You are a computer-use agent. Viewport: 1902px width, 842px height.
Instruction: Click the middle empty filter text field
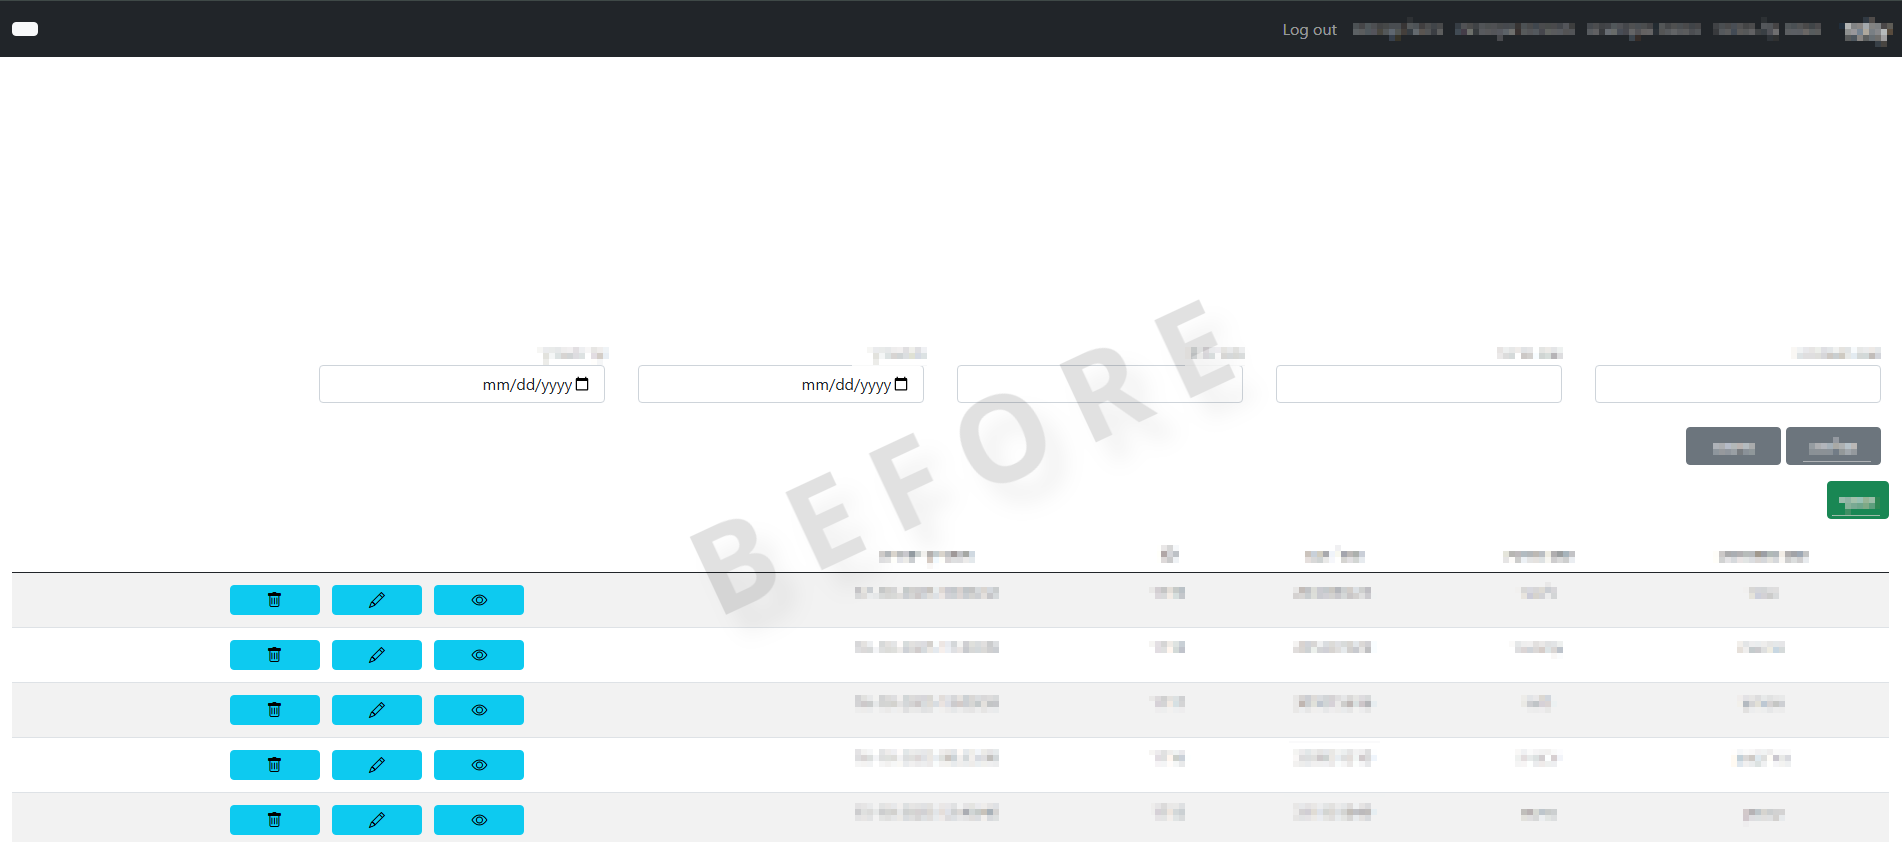coord(1099,384)
